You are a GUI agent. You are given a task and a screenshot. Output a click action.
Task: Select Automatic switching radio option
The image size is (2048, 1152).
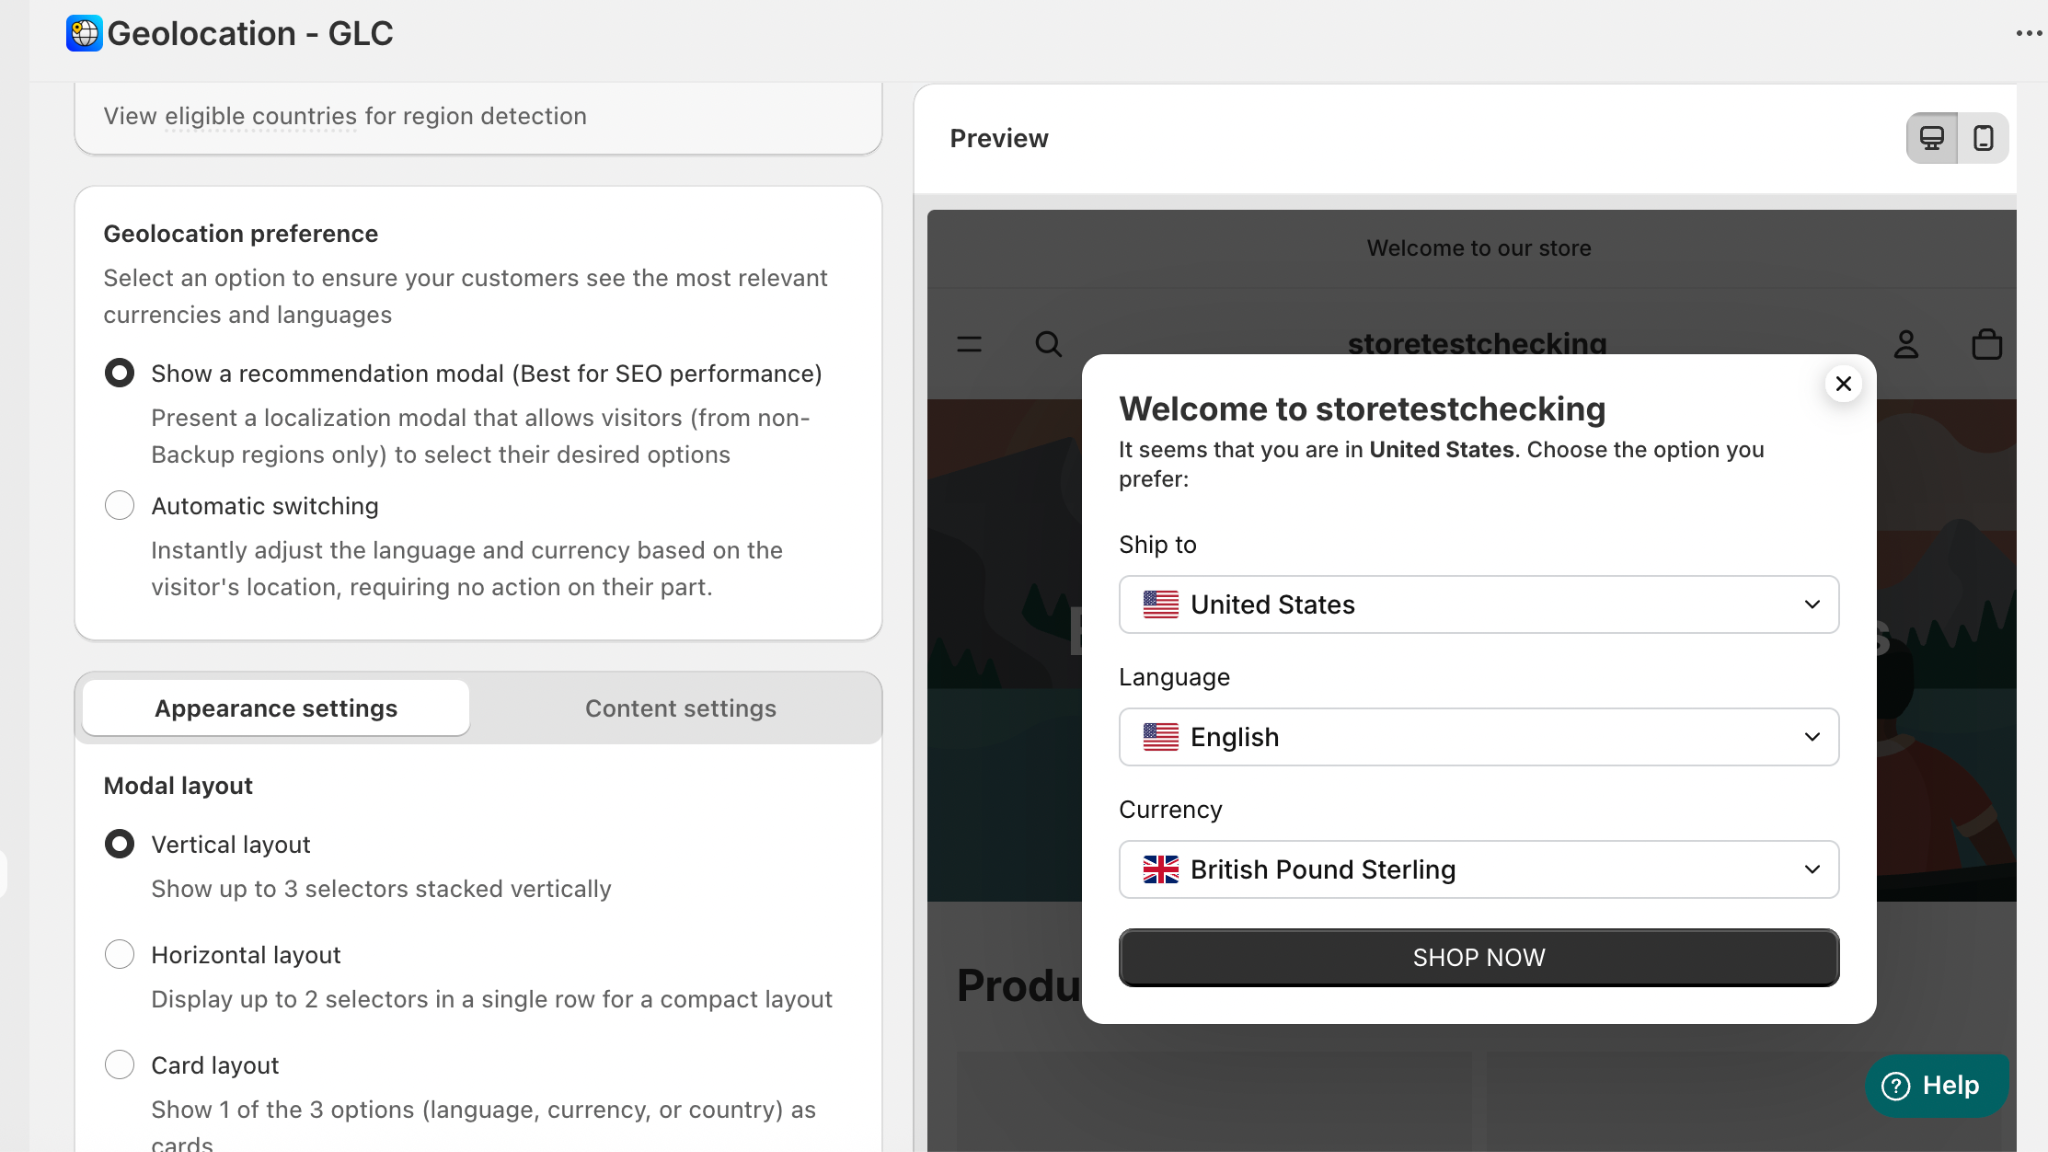coord(119,506)
